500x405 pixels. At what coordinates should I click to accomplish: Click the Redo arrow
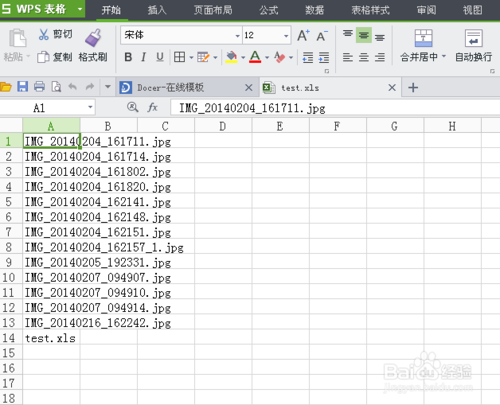[x=90, y=87]
